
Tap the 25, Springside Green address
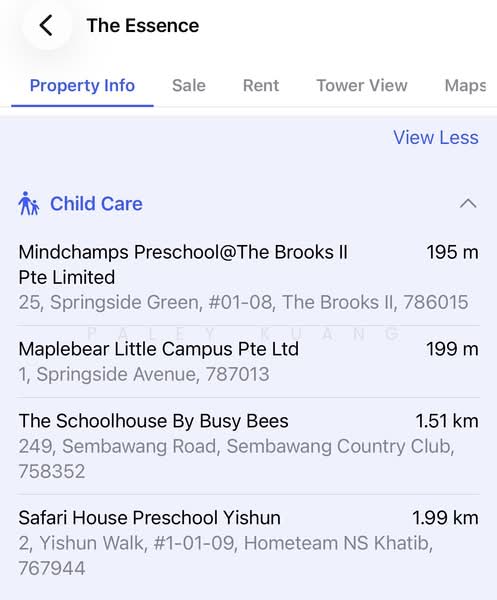coord(243,302)
